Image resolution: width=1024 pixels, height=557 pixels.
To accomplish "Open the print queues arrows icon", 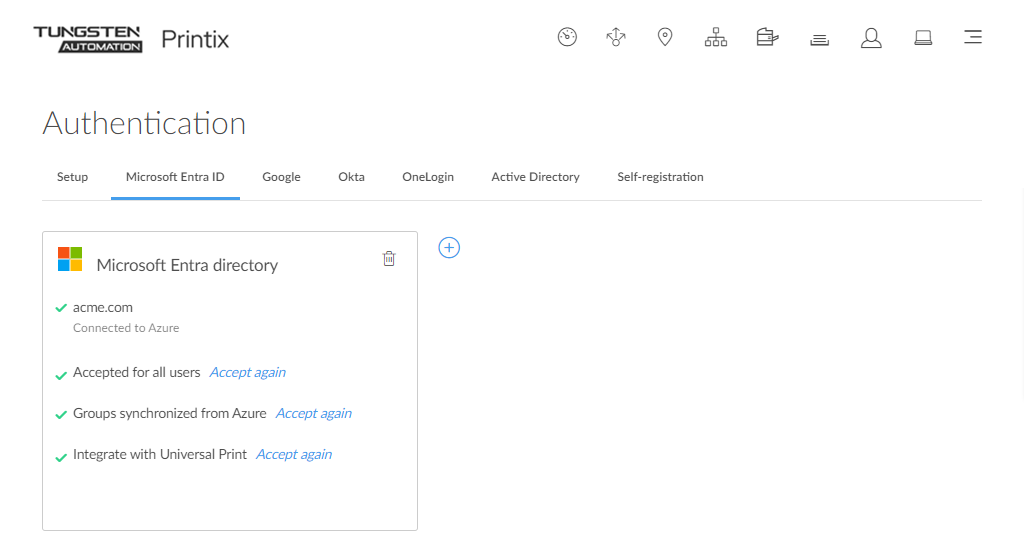I will (616, 37).
